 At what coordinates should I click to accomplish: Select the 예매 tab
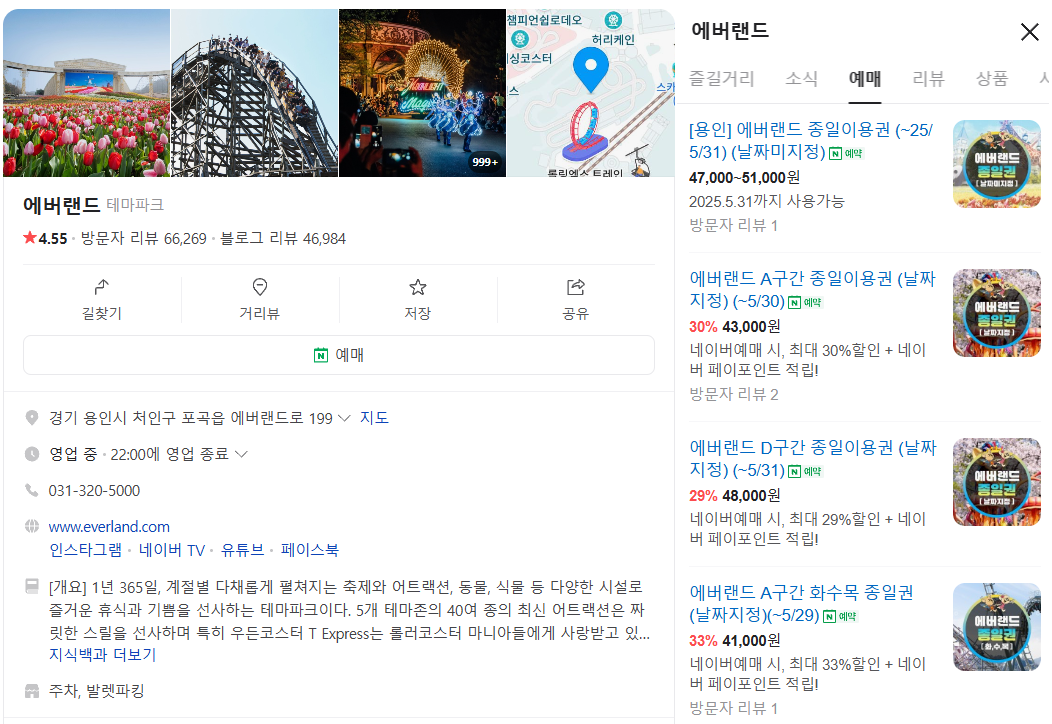(865, 79)
